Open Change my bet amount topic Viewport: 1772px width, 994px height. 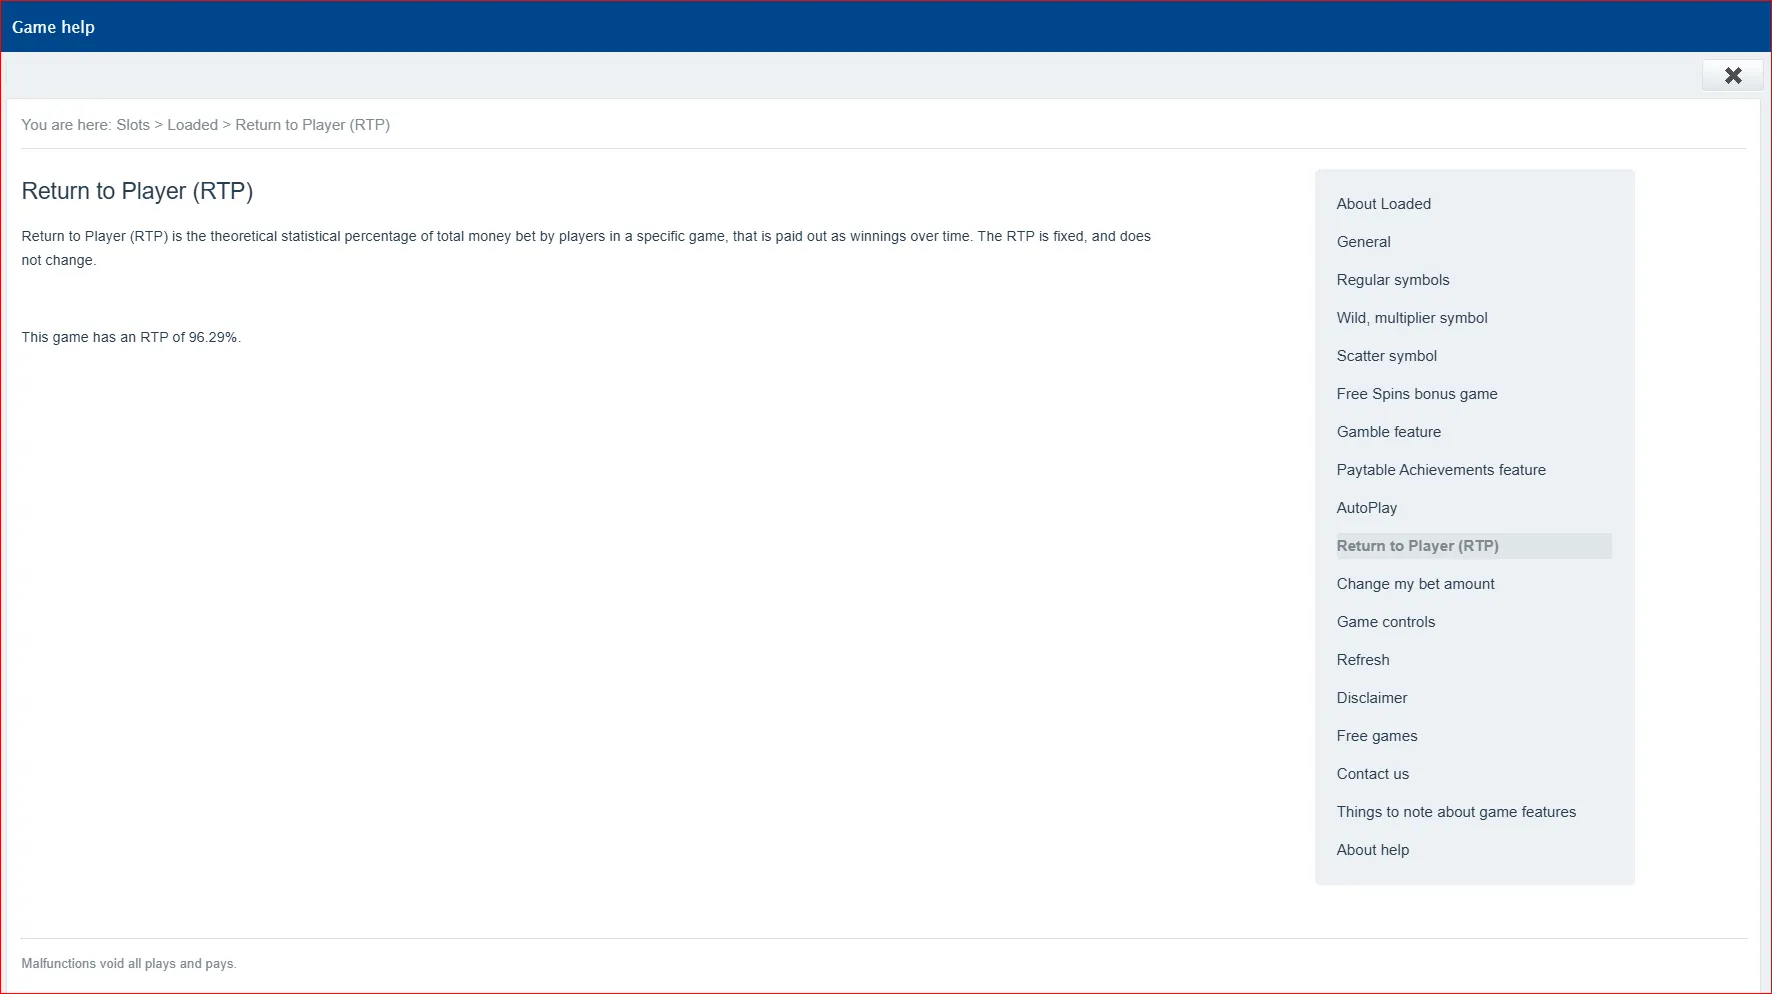(1415, 584)
